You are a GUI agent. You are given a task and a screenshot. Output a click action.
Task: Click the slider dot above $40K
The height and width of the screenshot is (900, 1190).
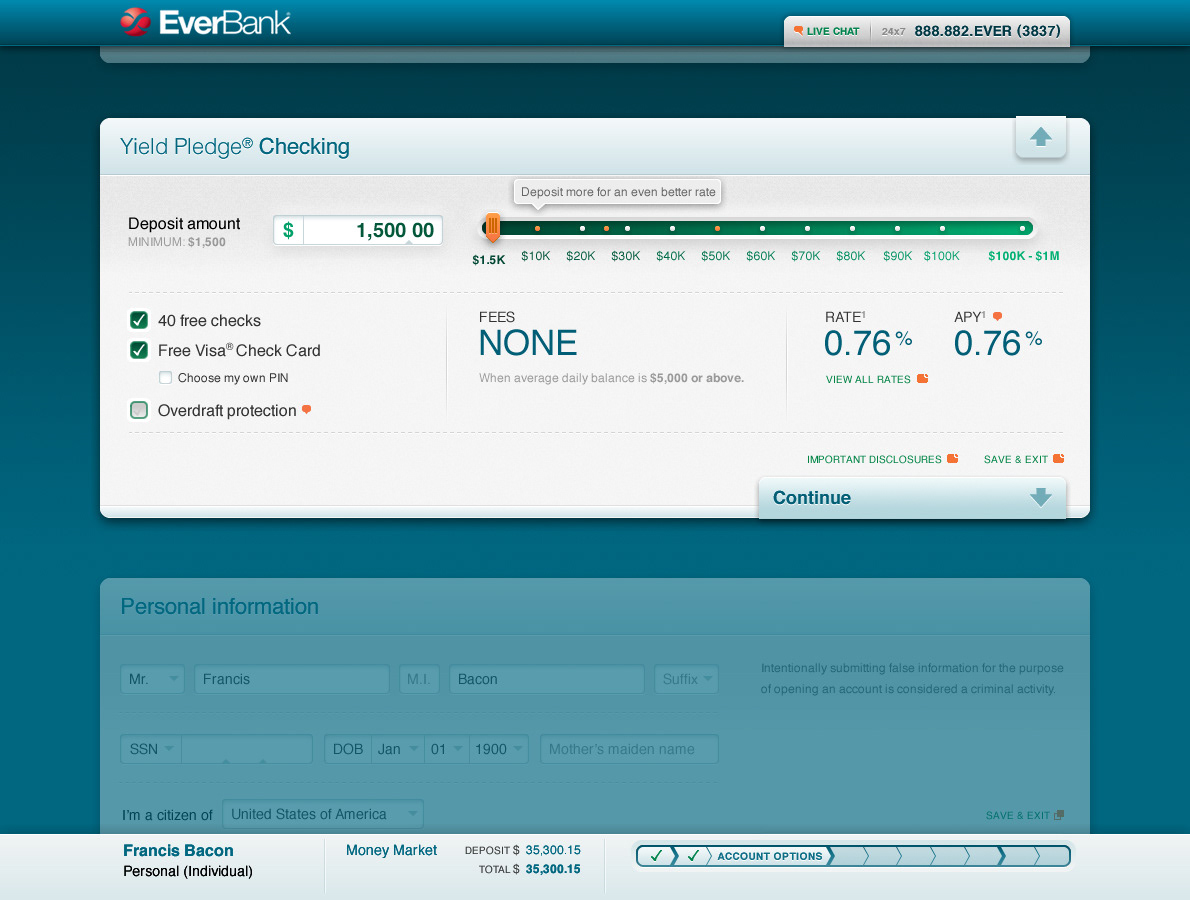(x=672, y=228)
